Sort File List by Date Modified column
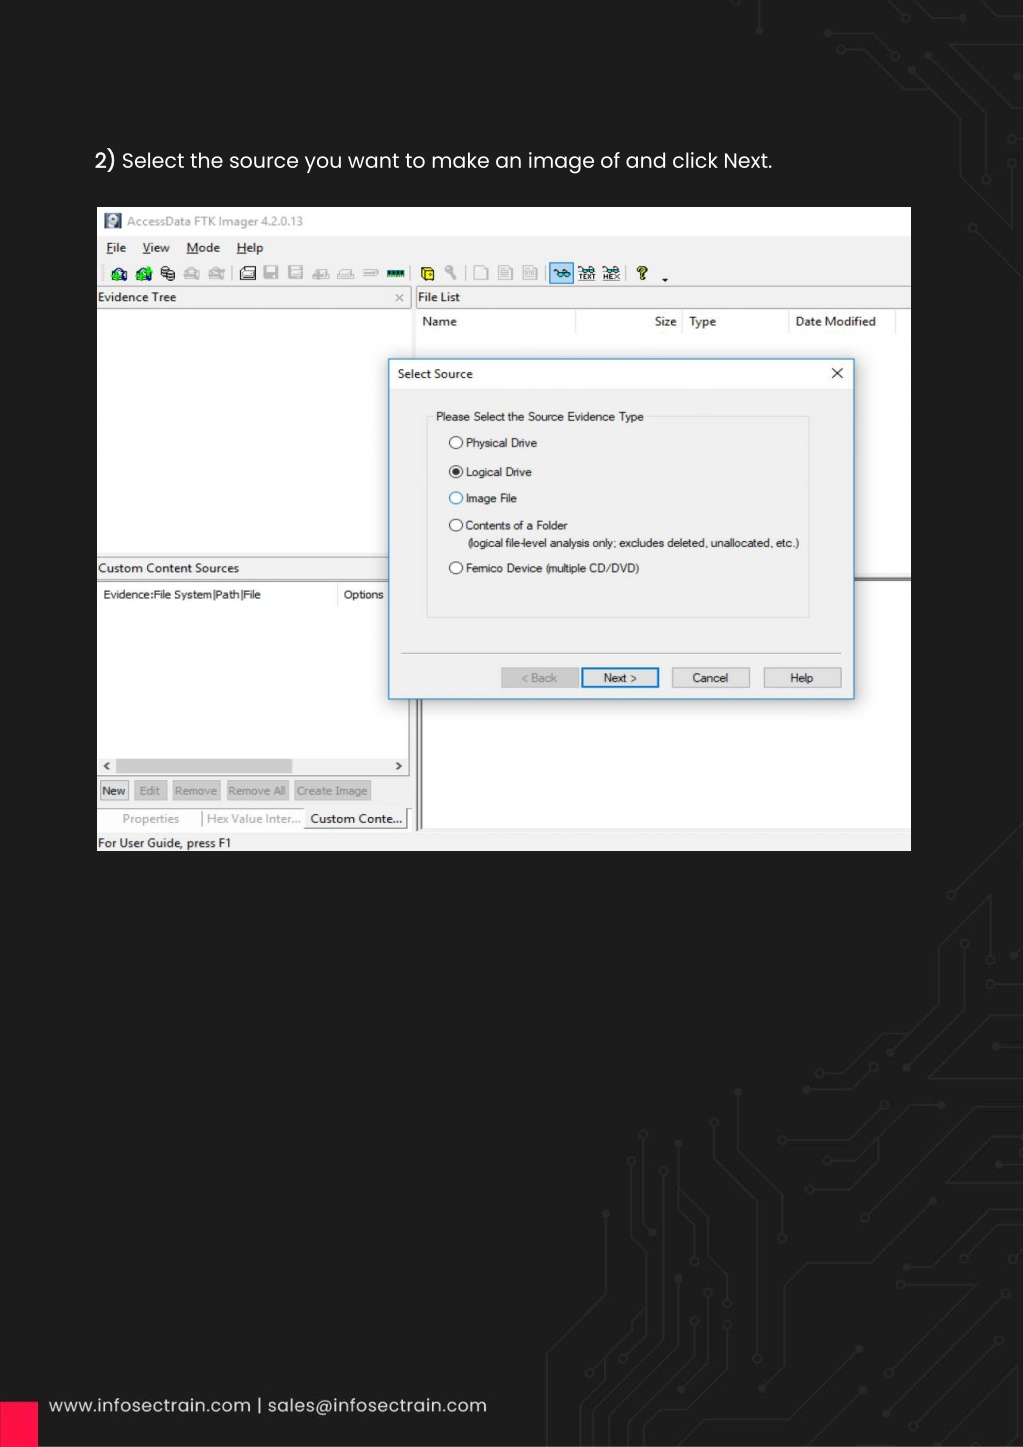 tap(842, 322)
